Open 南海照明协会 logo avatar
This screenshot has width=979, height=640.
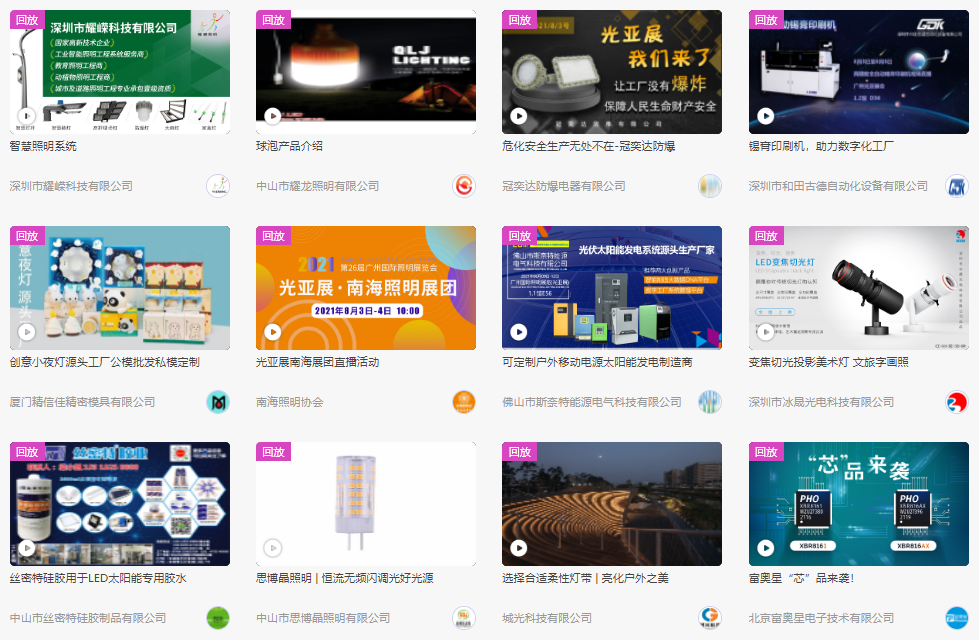(x=464, y=402)
